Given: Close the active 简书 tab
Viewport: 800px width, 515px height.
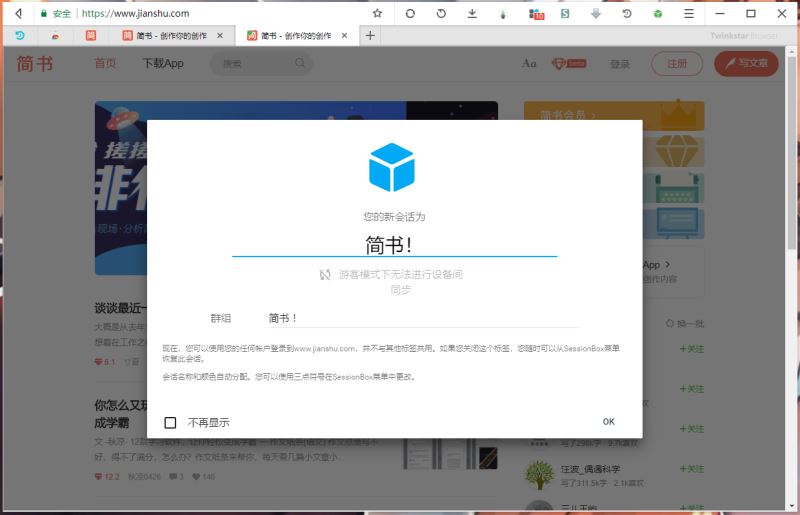Looking at the screenshot, I should pyautogui.click(x=344, y=36).
